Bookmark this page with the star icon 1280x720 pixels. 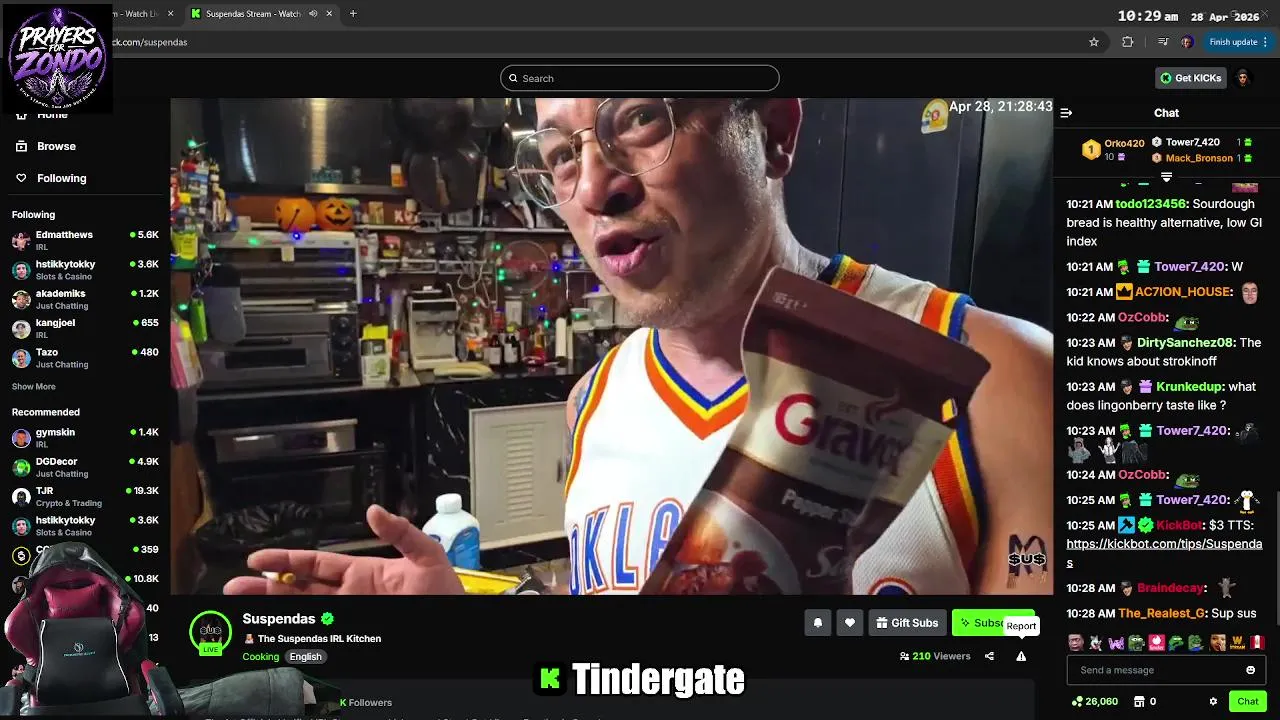1094,42
